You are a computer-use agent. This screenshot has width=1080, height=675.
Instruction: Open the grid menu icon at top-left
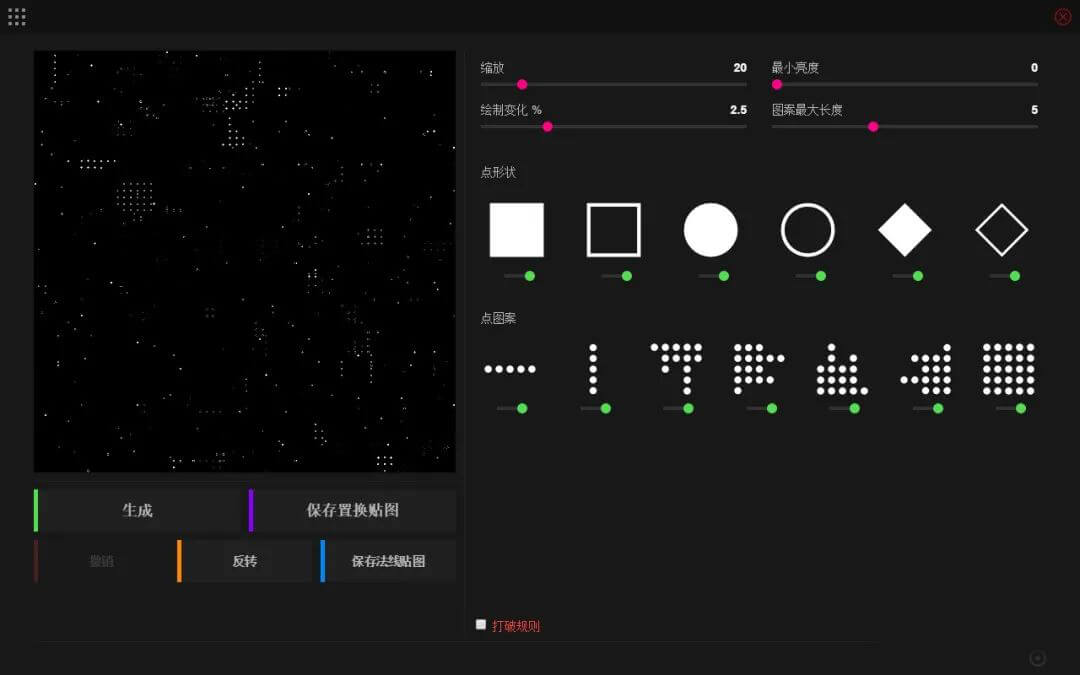click(17, 17)
